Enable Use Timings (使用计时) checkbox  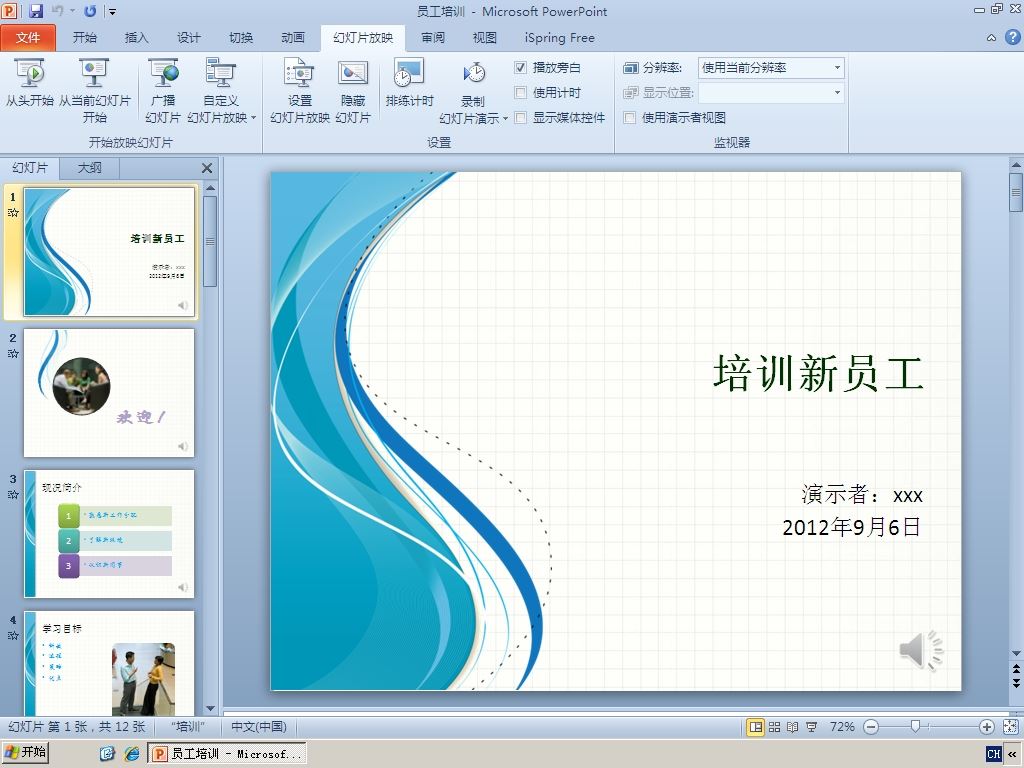[x=520, y=93]
